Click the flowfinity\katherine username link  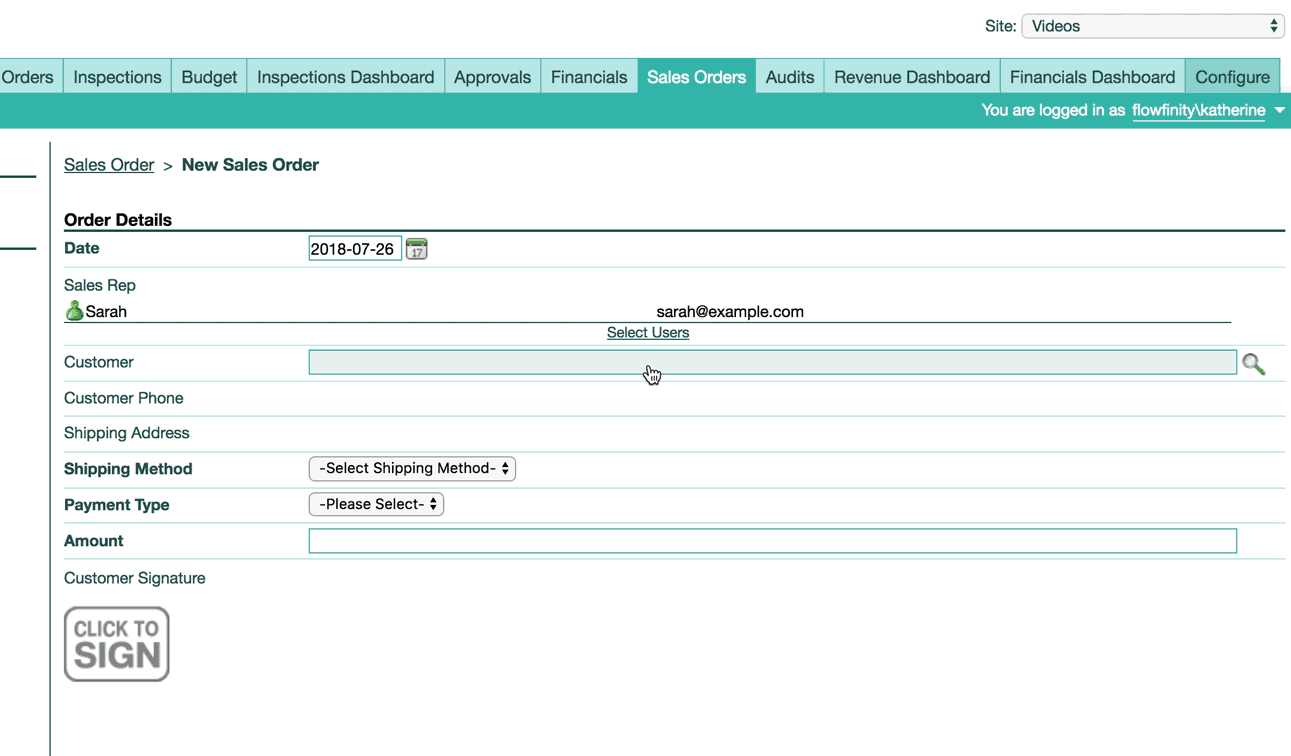coord(1198,110)
